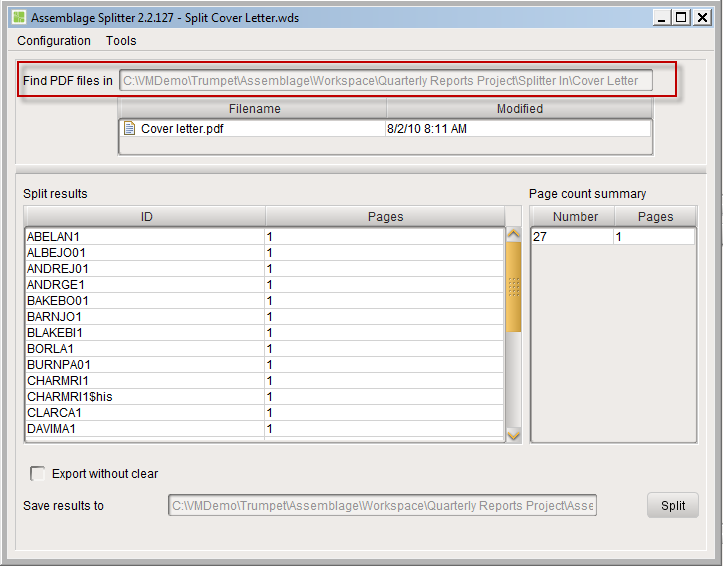Click the Split button
The image size is (723, 566).
[x=673, y=506]
